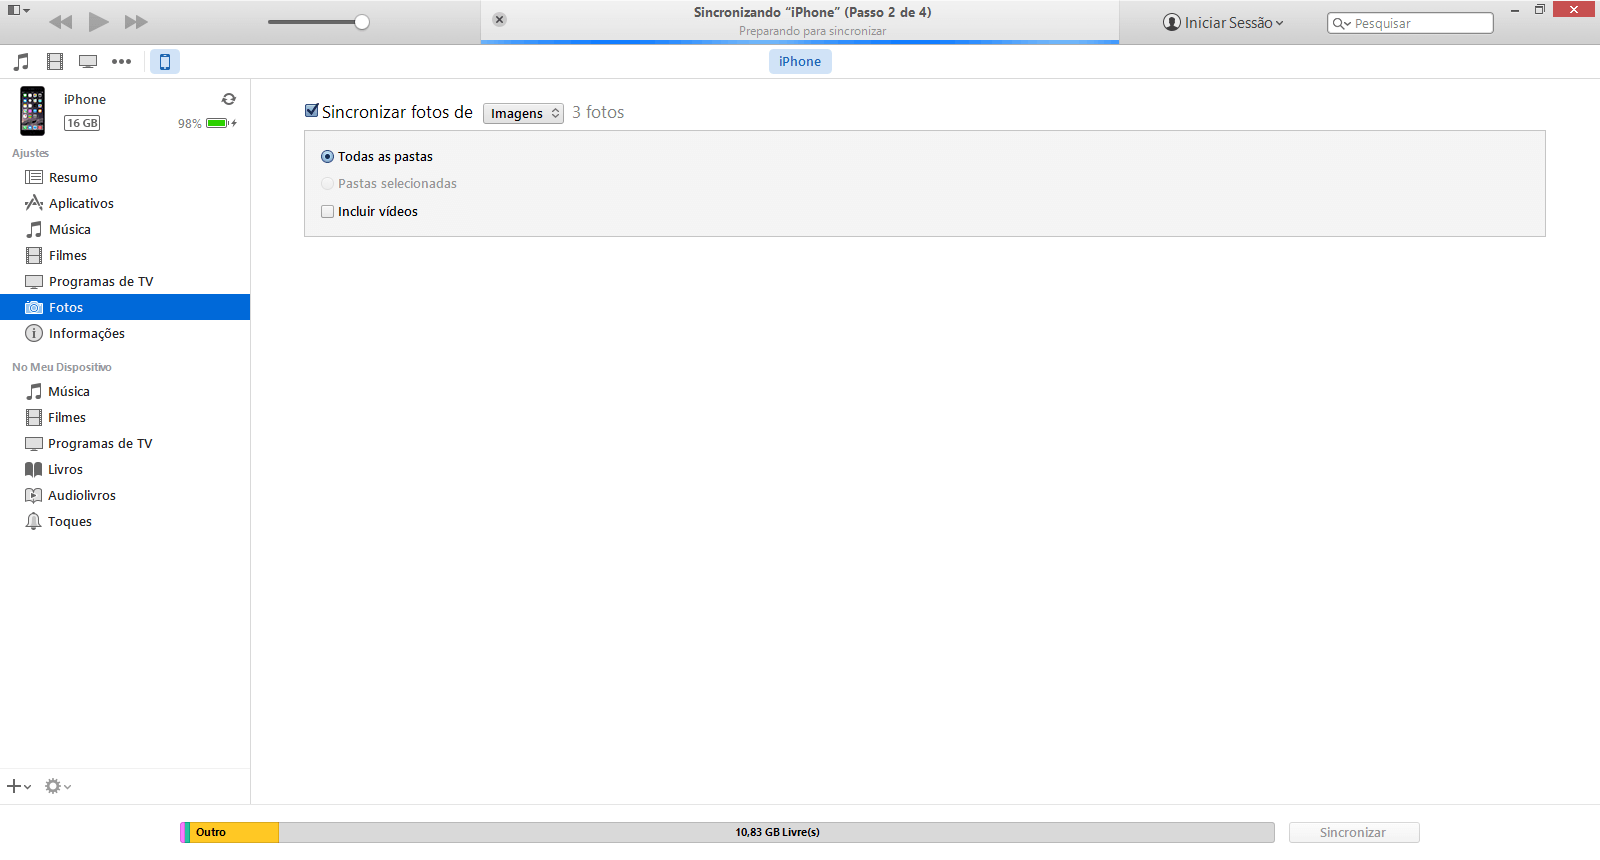This screenshot has height=860, width=1600.
Task: Select the iPhone device icon in the toolbar
Action: pyautogui.click(x=165, y=62)
